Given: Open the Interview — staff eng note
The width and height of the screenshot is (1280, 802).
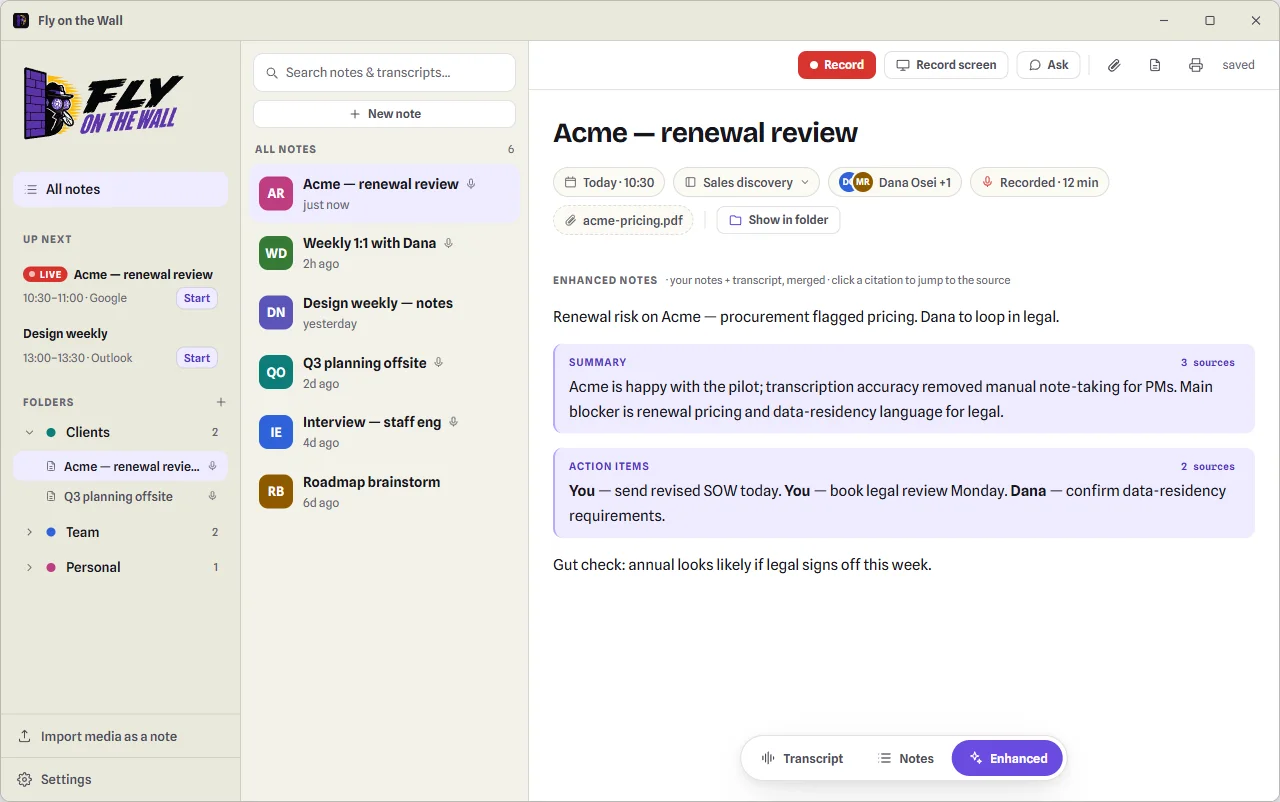Looking at the screenshot, I should pyautogui.click(x=384, y=432).
